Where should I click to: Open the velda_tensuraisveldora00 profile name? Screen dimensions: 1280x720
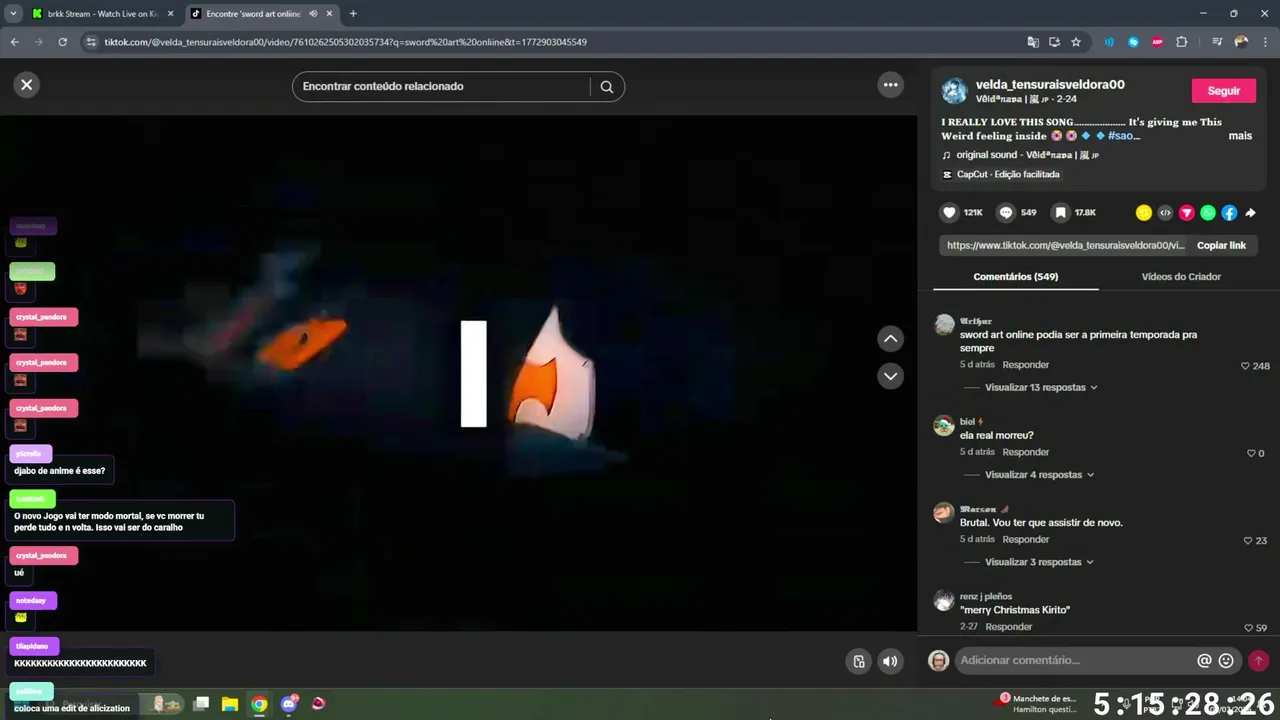click(x=1050, y=85)
